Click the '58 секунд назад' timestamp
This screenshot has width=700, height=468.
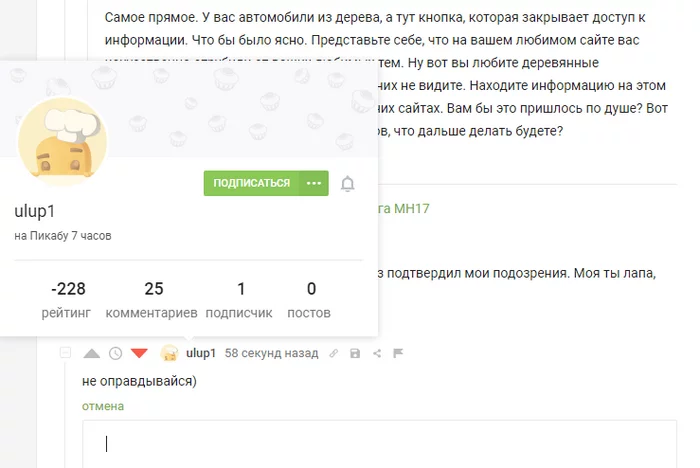pos(271,353)
